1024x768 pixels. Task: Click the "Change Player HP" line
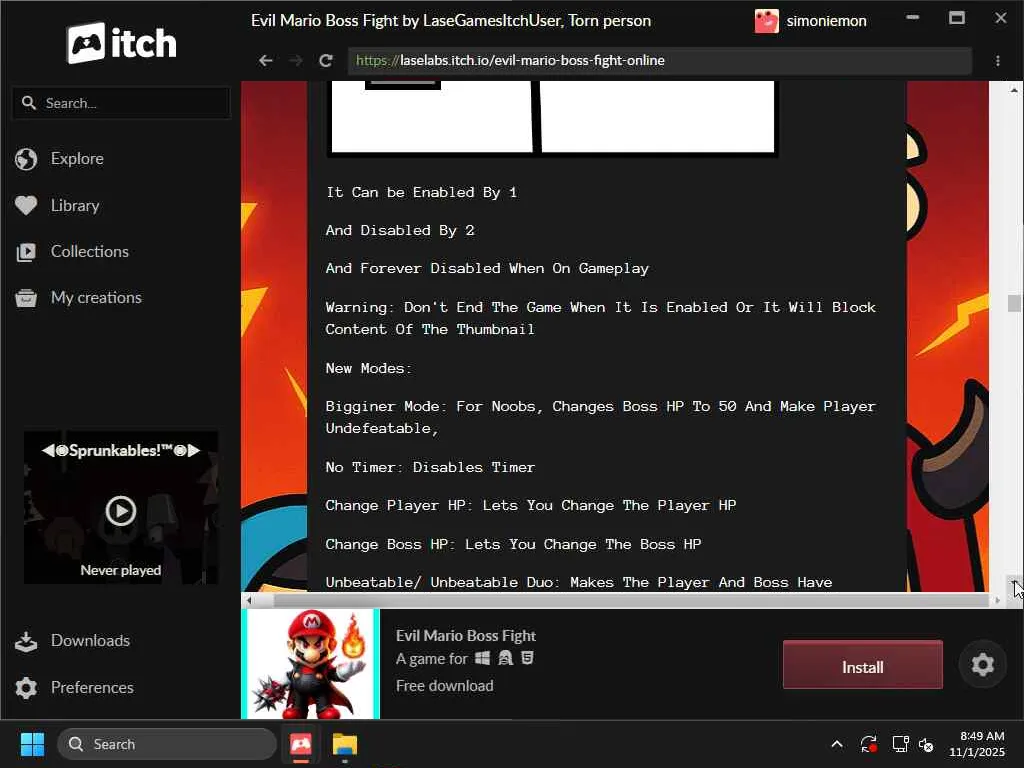coord(531,506)
